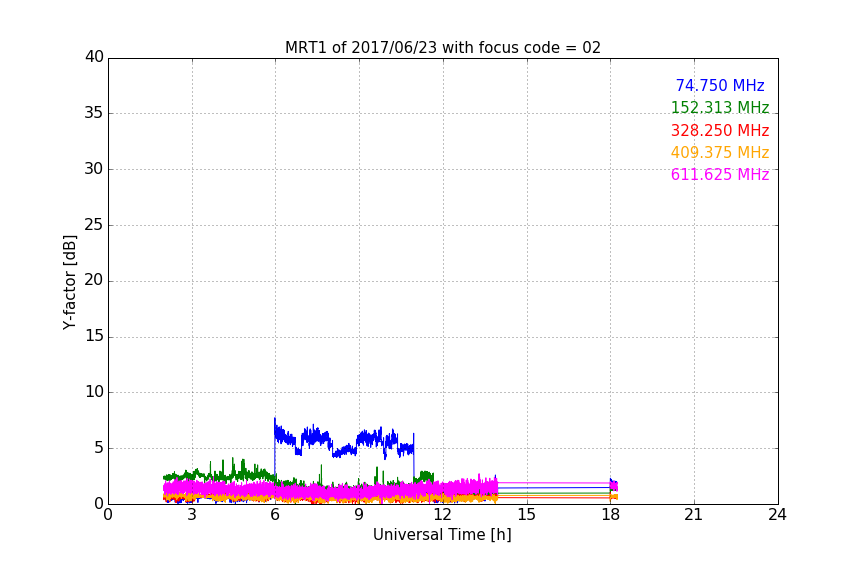This screenshot has height=576, width=864.
Task: Select the '611.625 MHz' legend label
Action: pyautogui.click(x=720, y=174)
